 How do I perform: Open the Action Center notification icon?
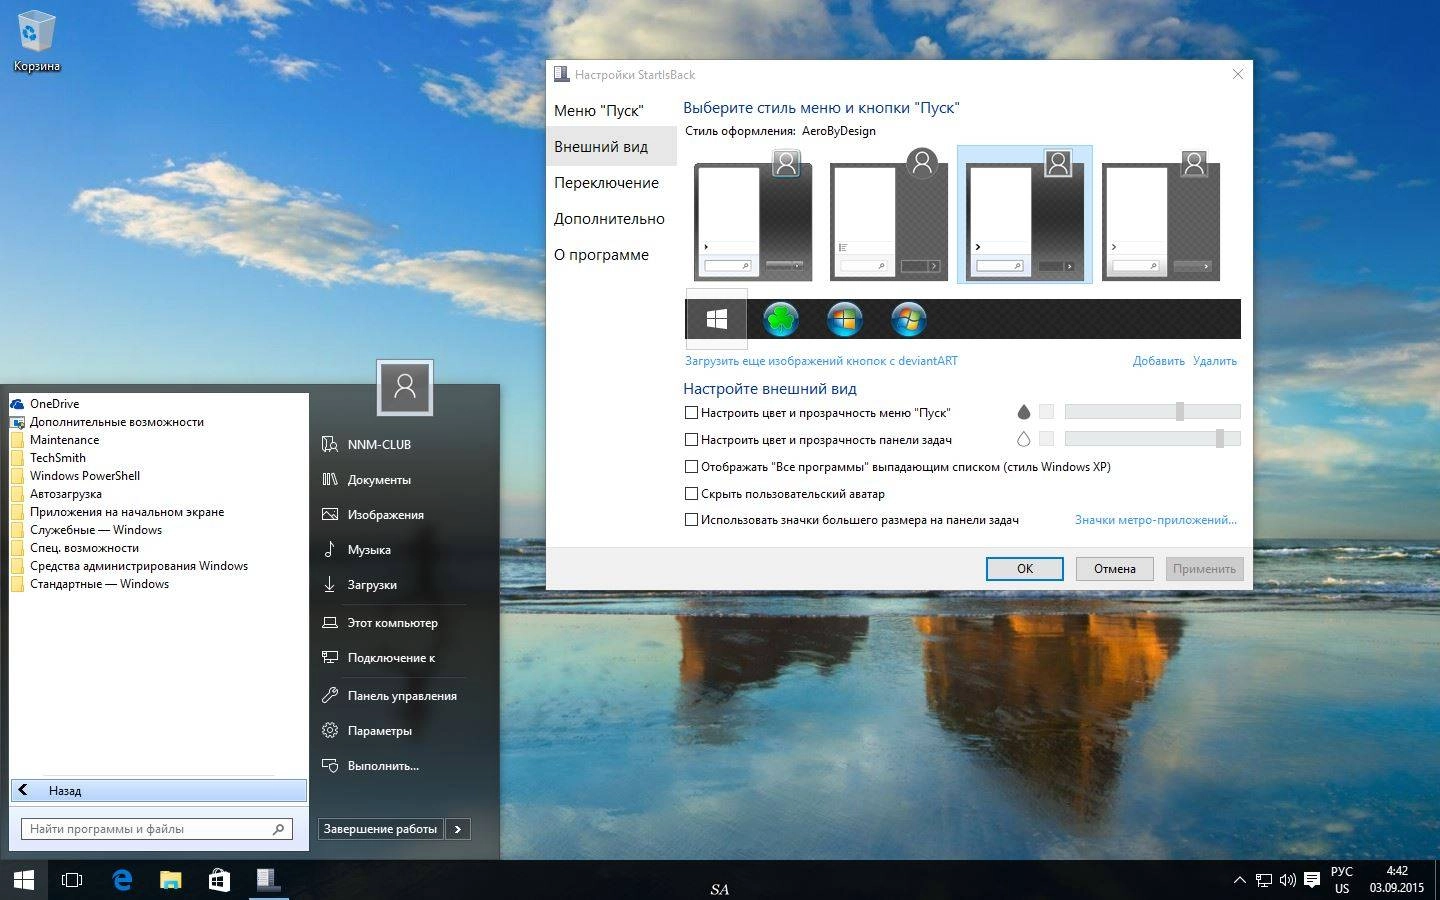point(1312,880)
